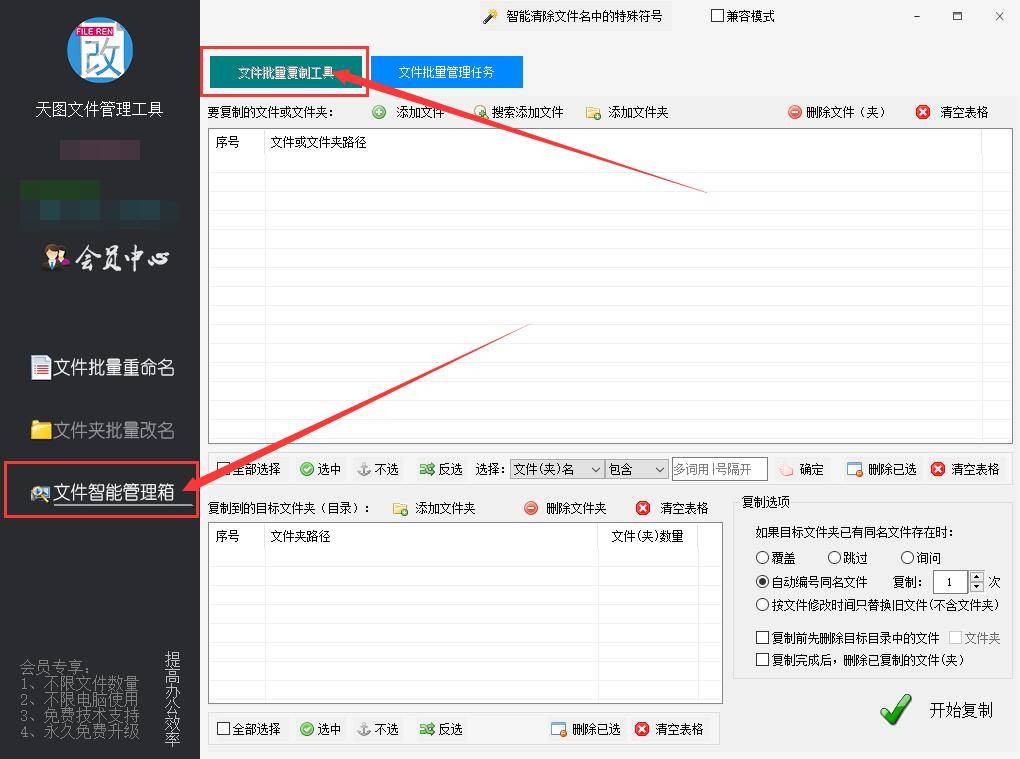Click the 删除文件（夹） red minus icon
This screenshot has width=1020, height=759.
pyautogui.click(x=794, y=113)
